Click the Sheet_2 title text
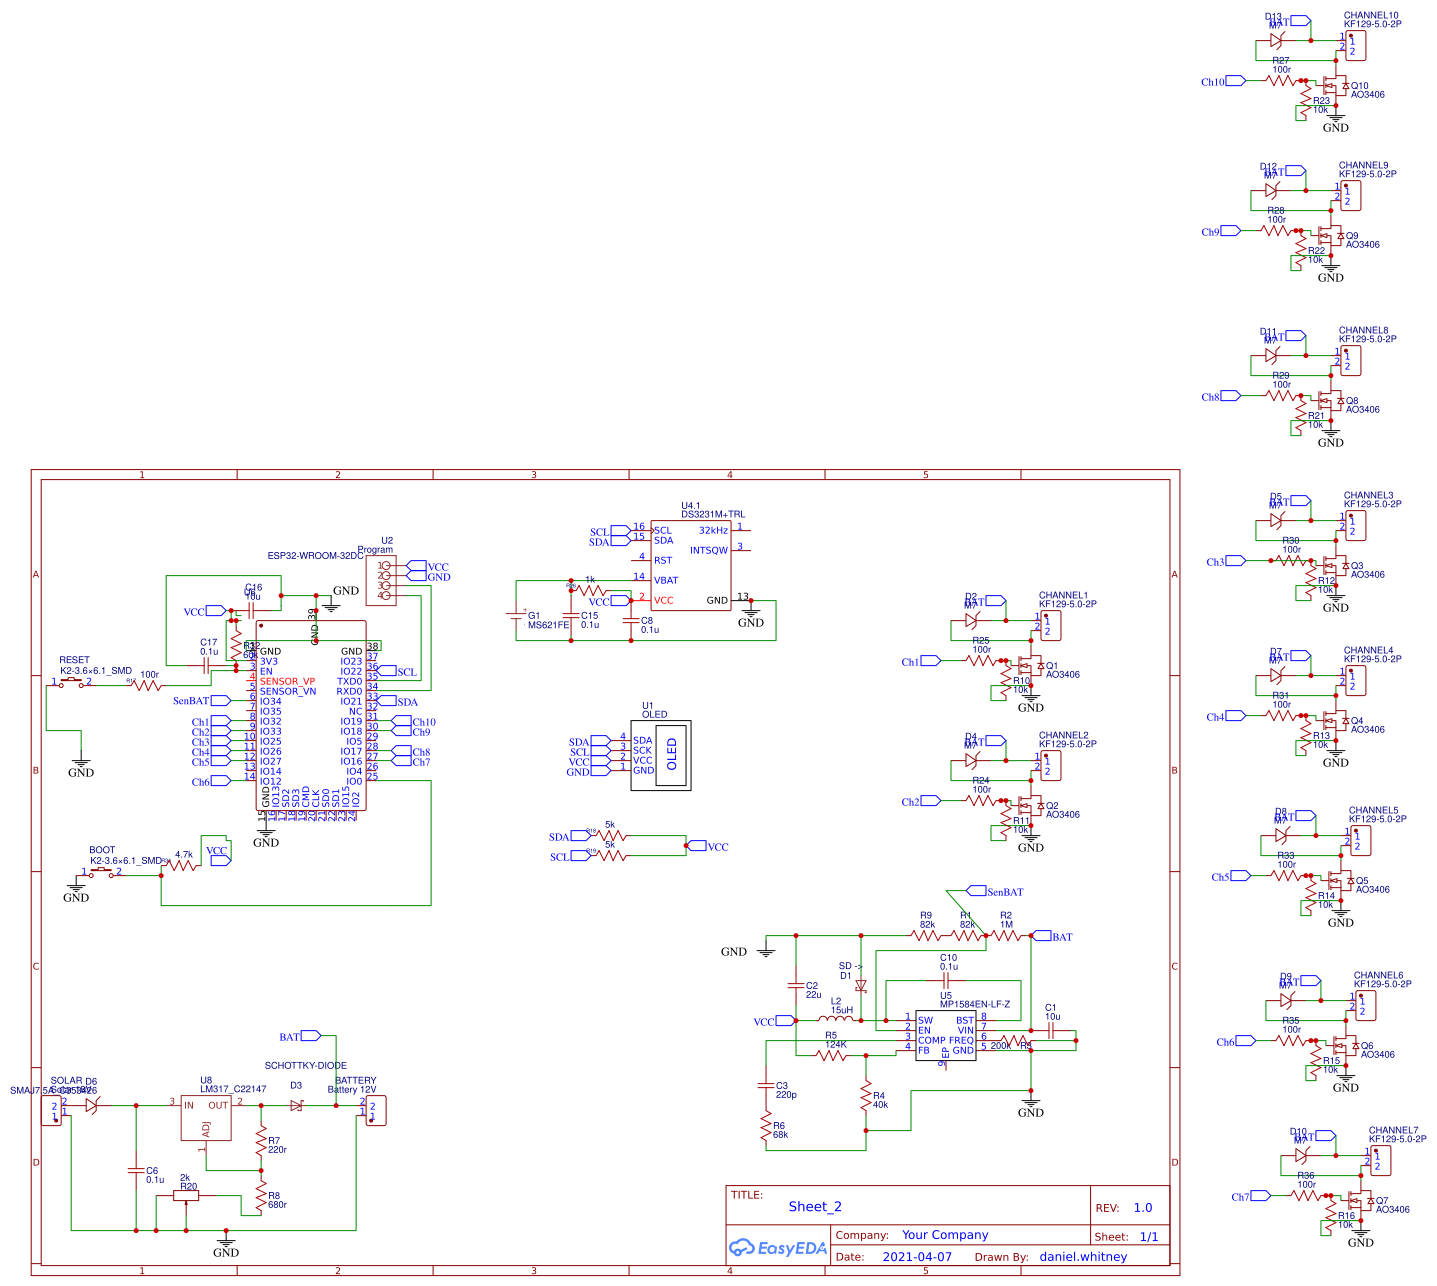The height and width of the screenshot is (1286, 1437). pos(815,1207)
